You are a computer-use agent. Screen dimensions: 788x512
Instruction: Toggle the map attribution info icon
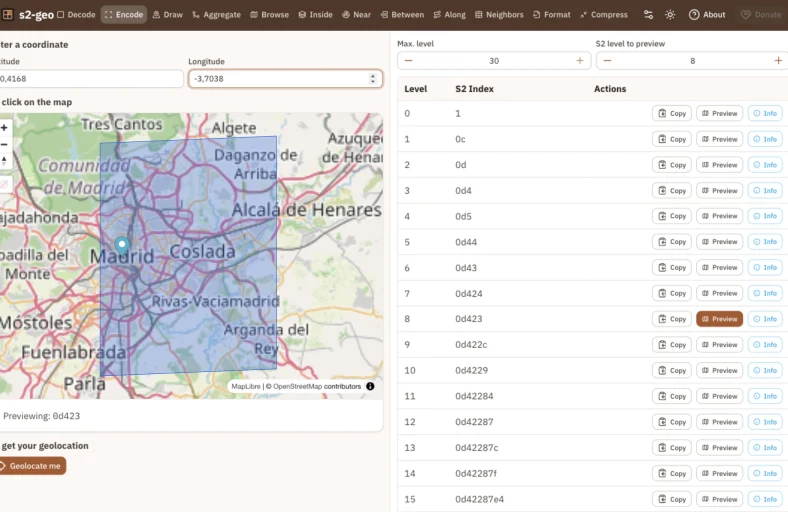[370, 386]
